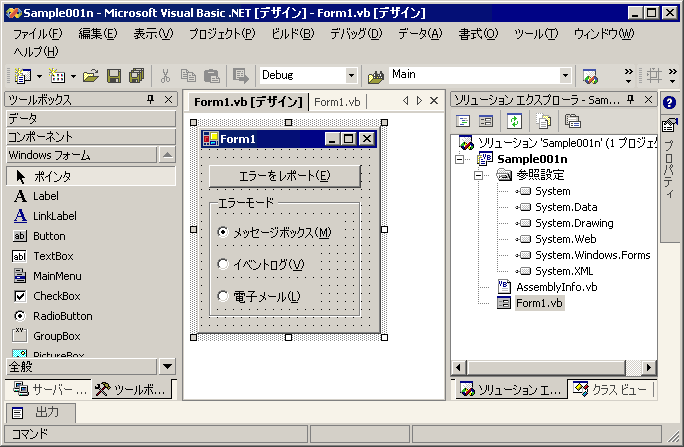Select the MainMenu control in toolbox
The height and width of the screenshot is (447, 684).
[91, 276]
